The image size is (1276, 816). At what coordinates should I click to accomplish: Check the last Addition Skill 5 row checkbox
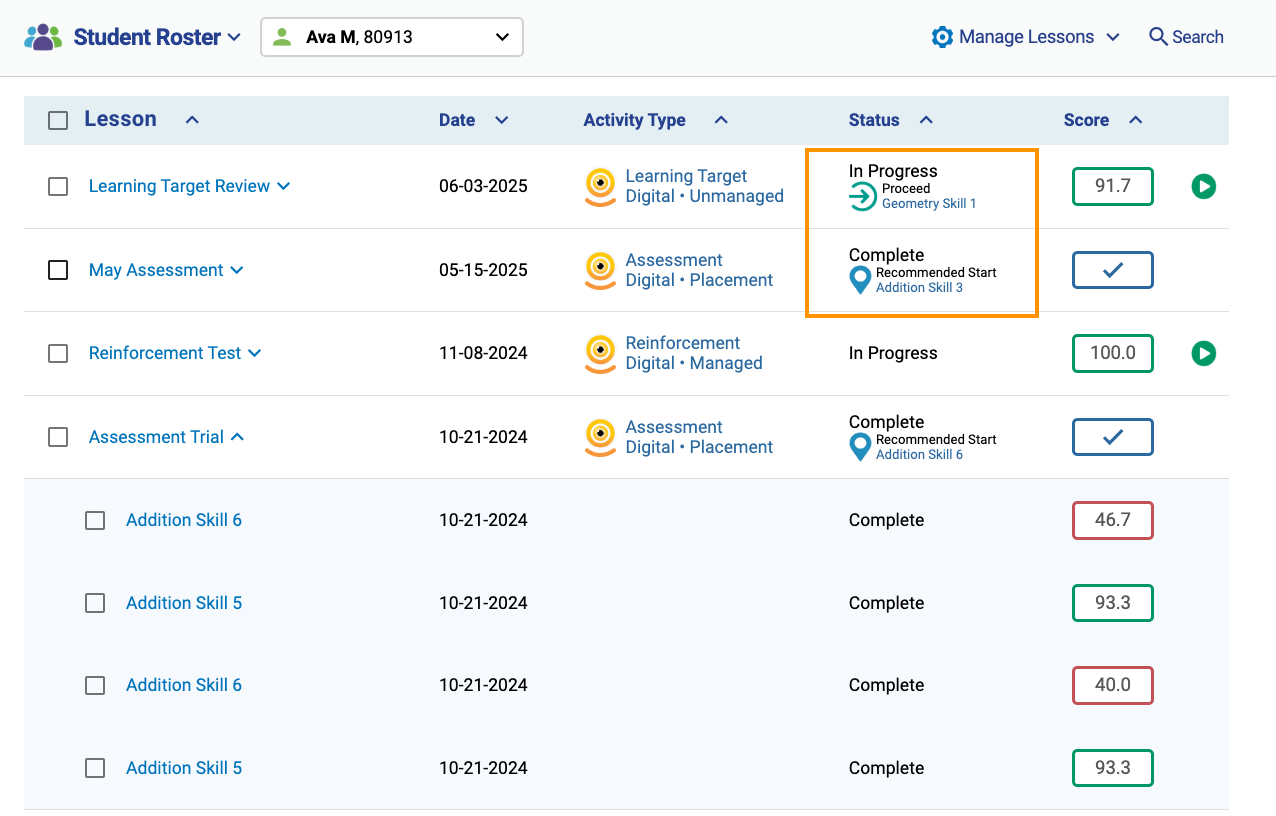[x=95, y=768]
